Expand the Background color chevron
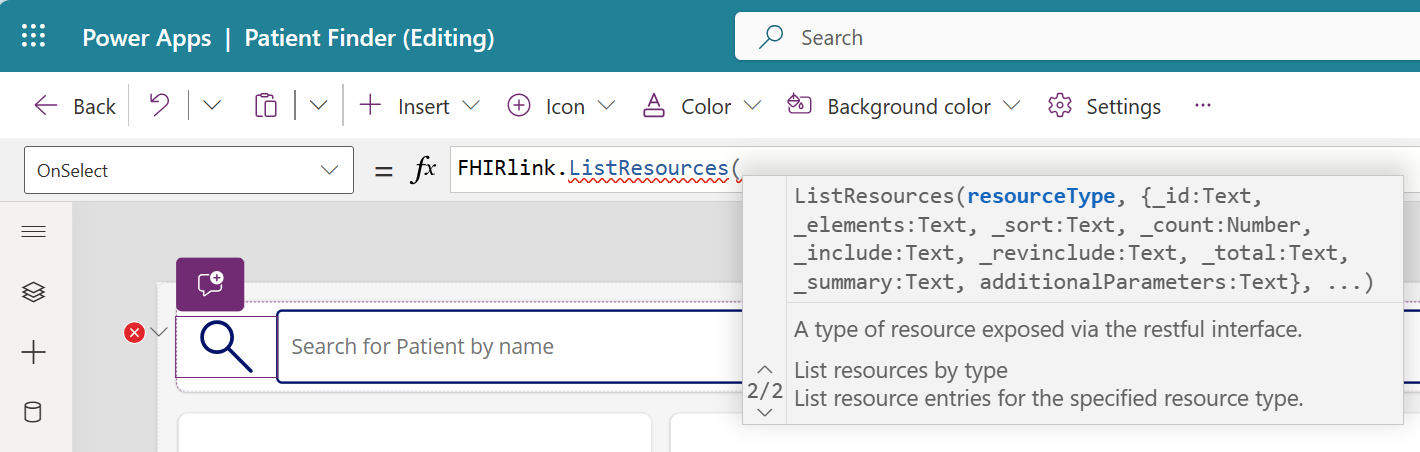This screenshot has height=452, width=1420. pos(1011,106)
